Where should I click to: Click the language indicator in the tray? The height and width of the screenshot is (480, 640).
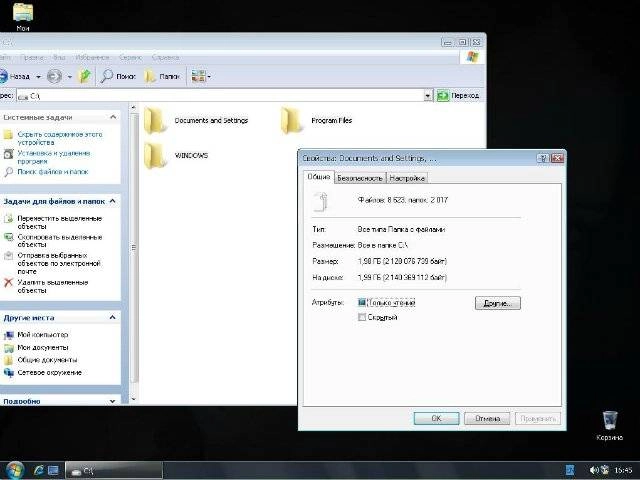point(570,470)
